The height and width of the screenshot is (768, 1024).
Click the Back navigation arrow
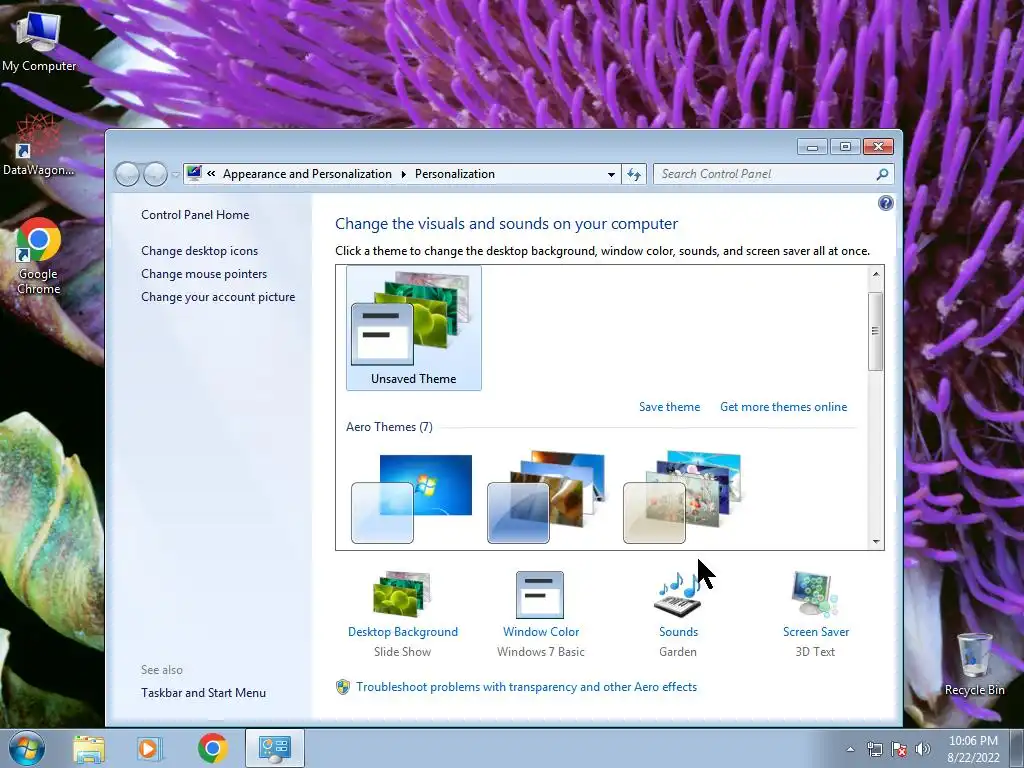tap(127, 174)
